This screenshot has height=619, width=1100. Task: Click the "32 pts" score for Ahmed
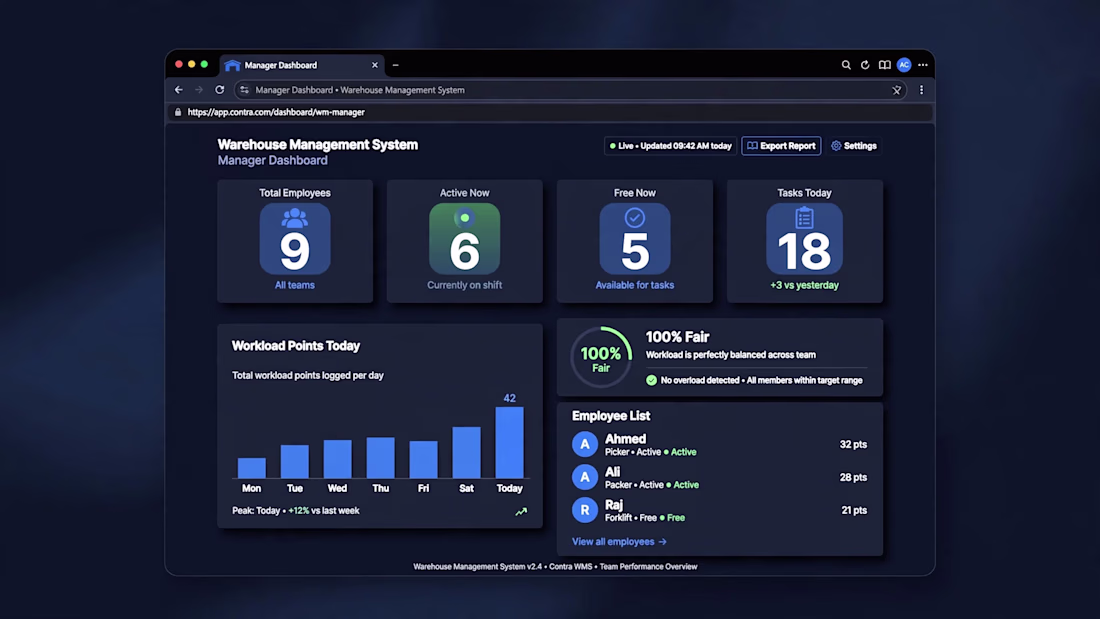click(x=853, y=444)
